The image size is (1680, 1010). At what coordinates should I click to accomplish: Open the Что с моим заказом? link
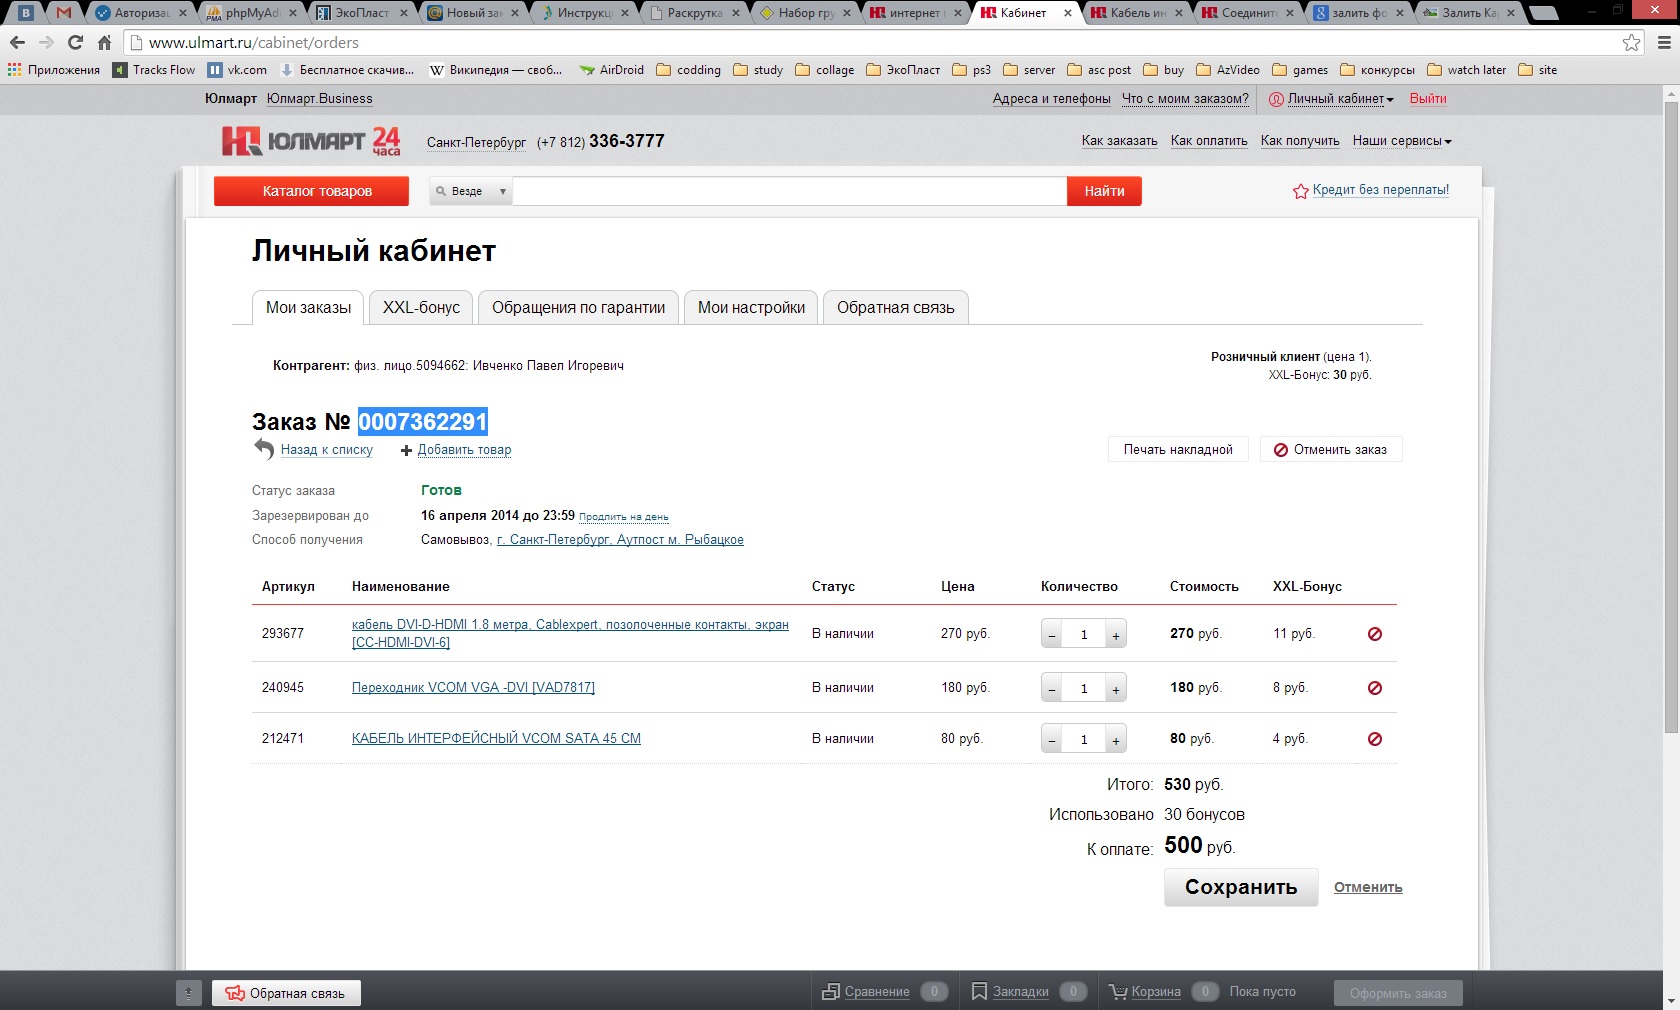[1185, 99]
